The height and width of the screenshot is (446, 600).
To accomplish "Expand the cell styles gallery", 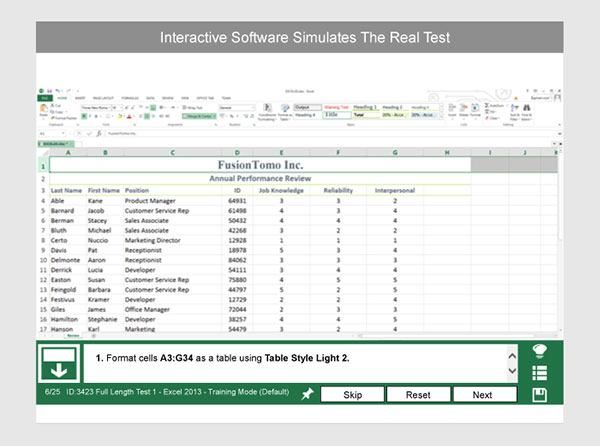I will (441, 117).
